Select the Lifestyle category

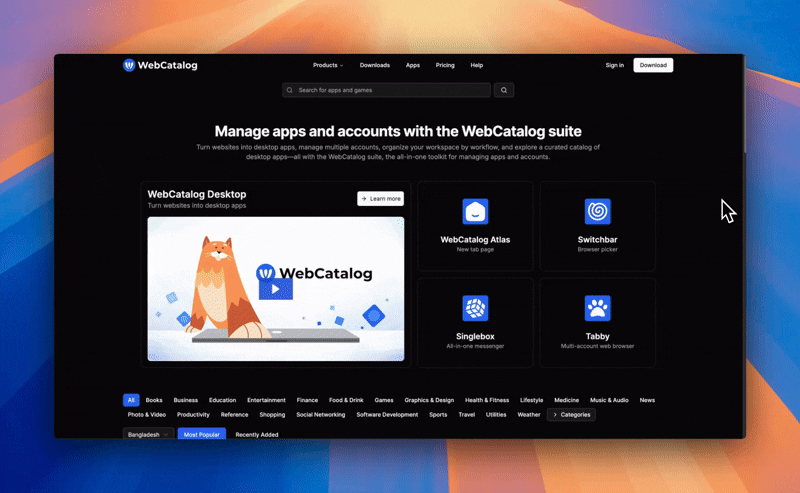[531, 400]
